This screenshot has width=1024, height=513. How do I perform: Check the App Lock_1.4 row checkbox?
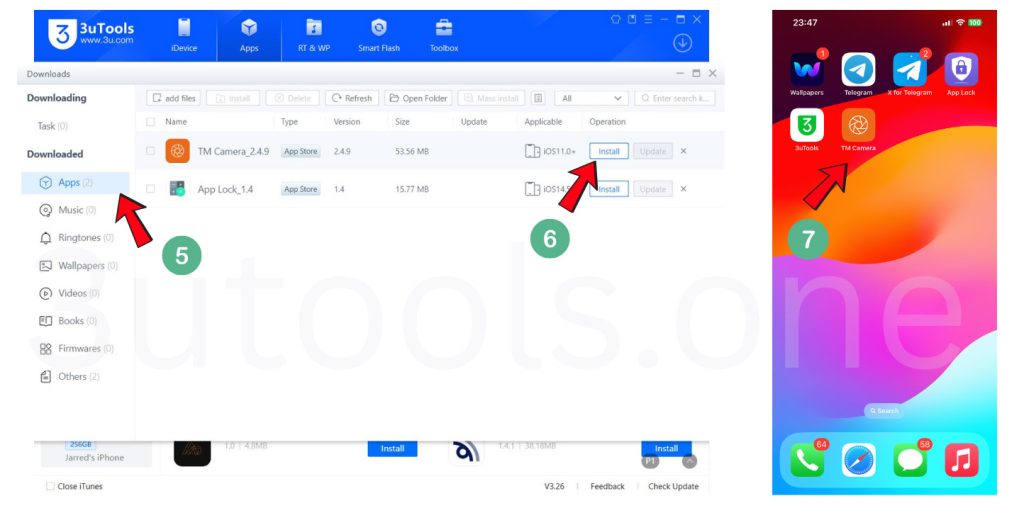[x=151, y=189]
